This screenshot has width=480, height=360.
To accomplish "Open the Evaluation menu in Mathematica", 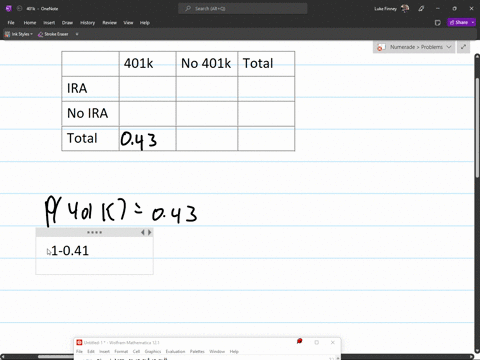I will point(175,351).
